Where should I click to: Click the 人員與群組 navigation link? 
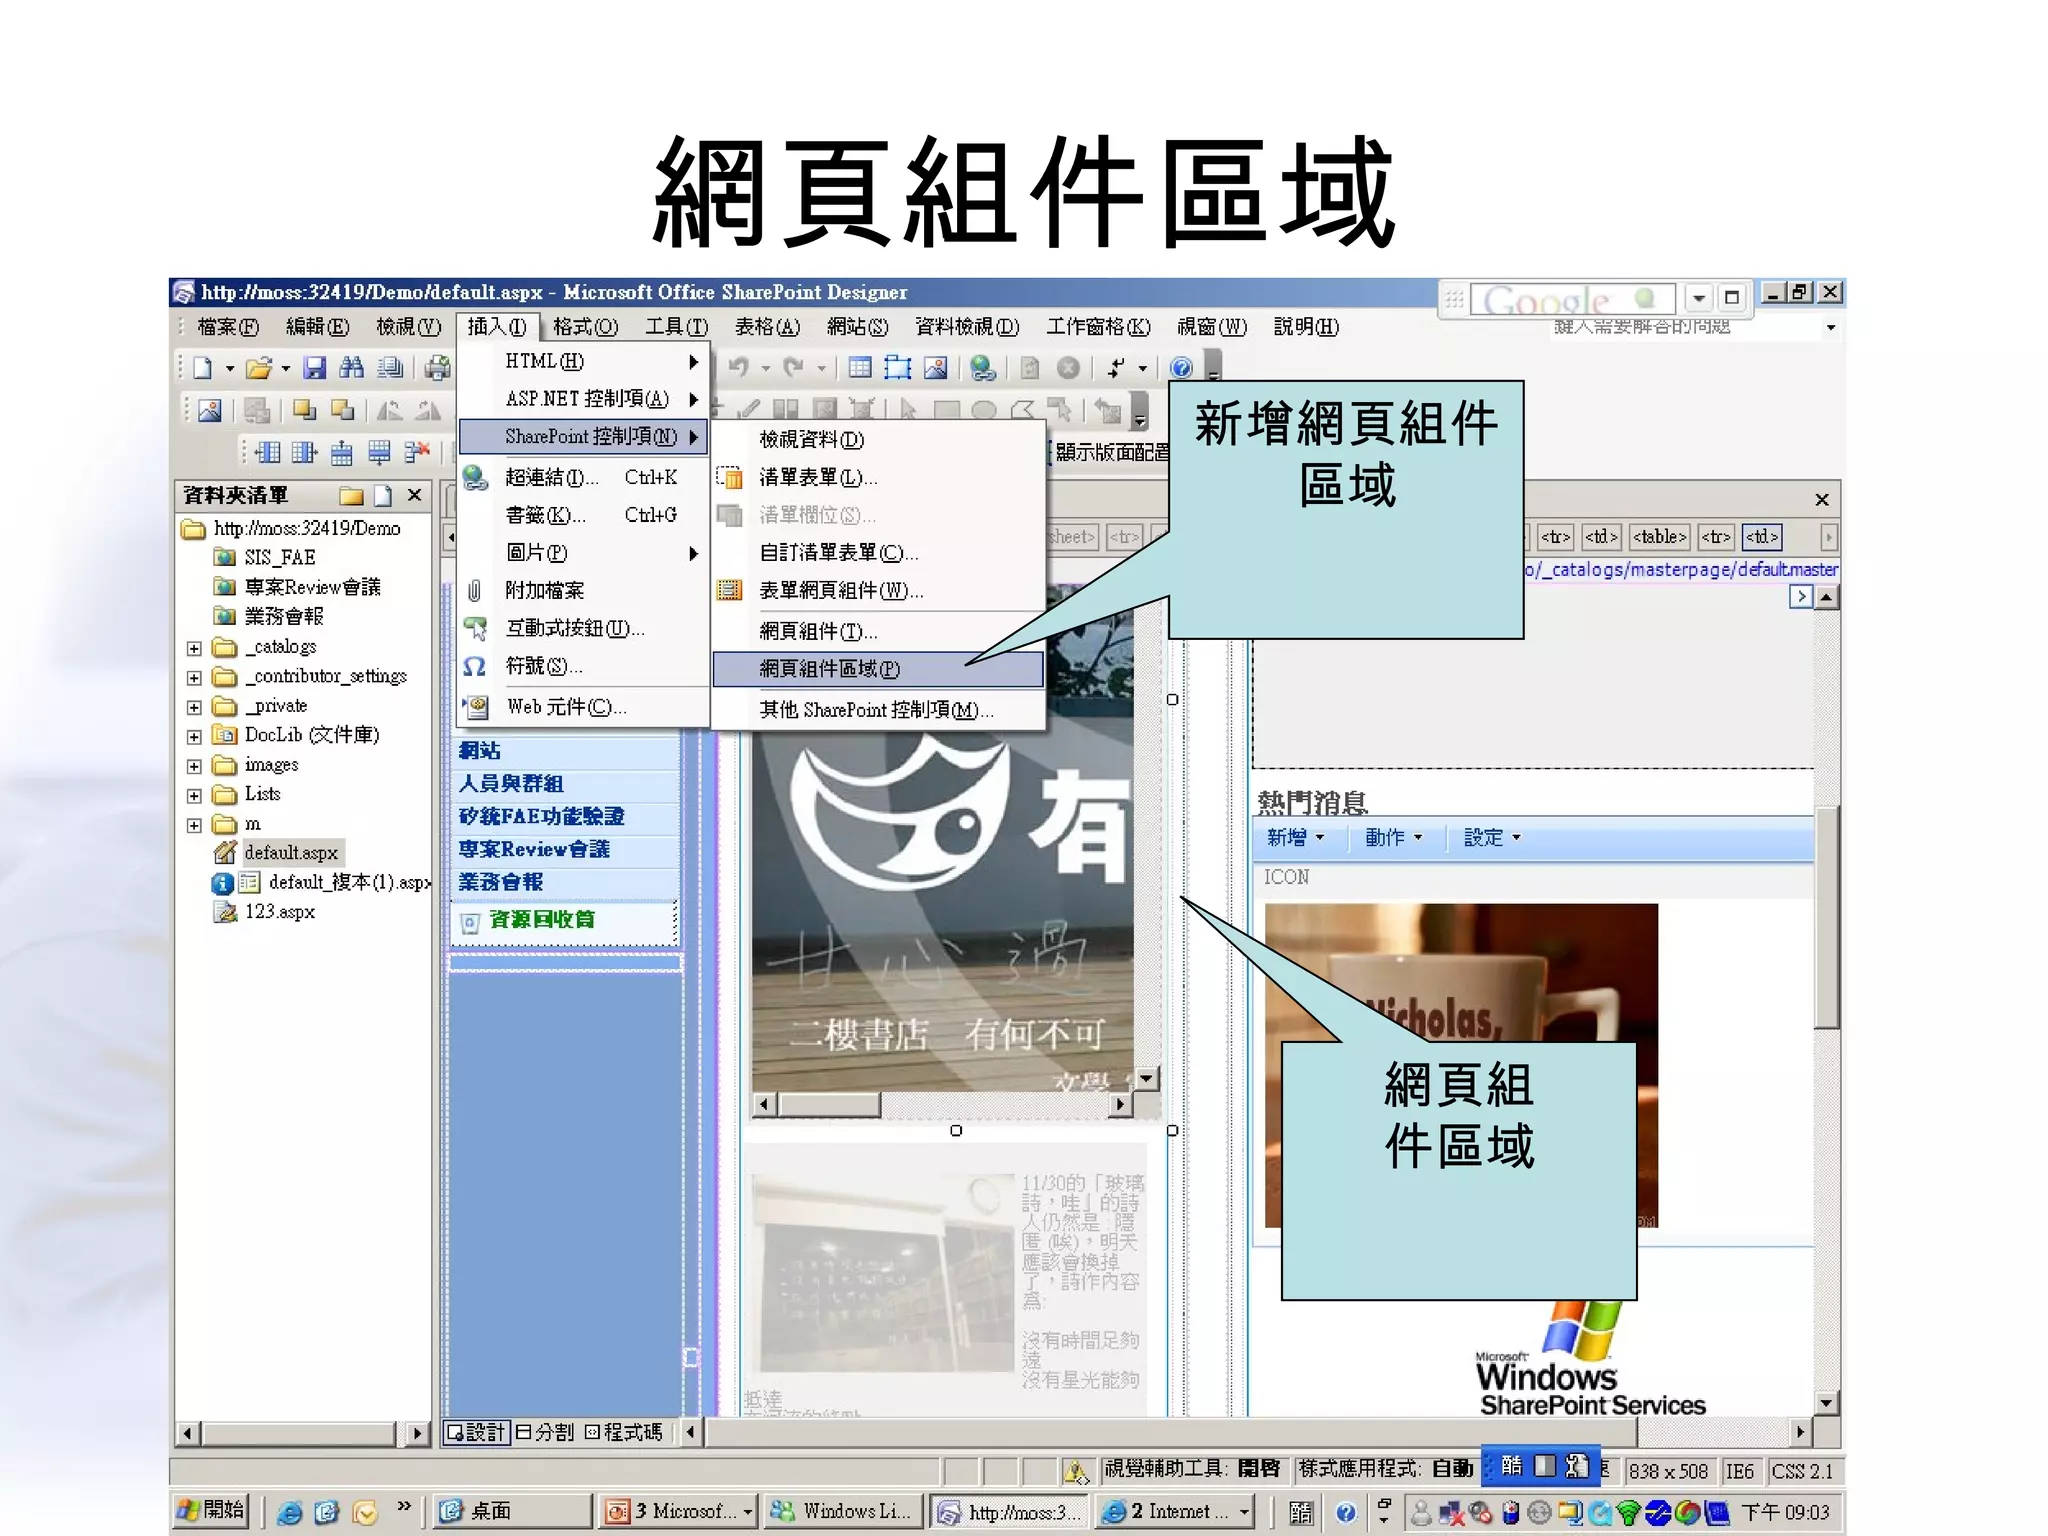(x=511, y=784)
